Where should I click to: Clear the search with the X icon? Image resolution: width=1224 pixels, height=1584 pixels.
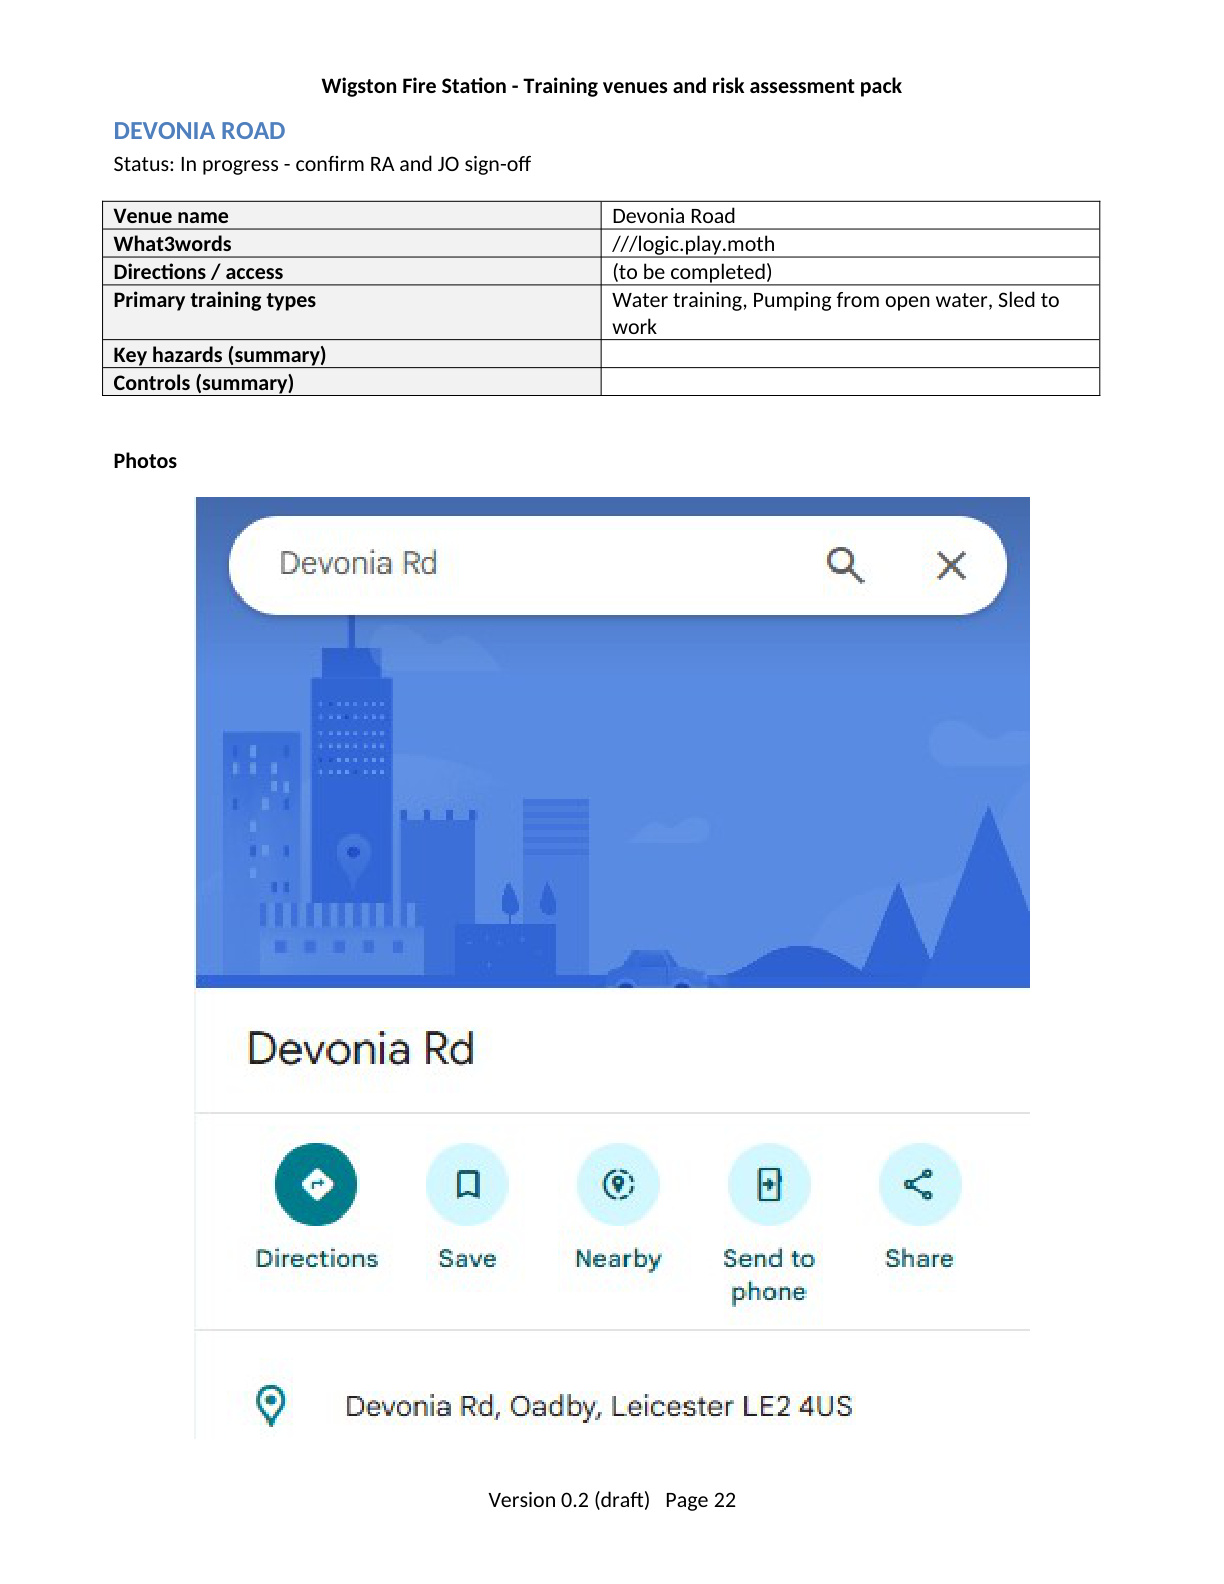951,566
